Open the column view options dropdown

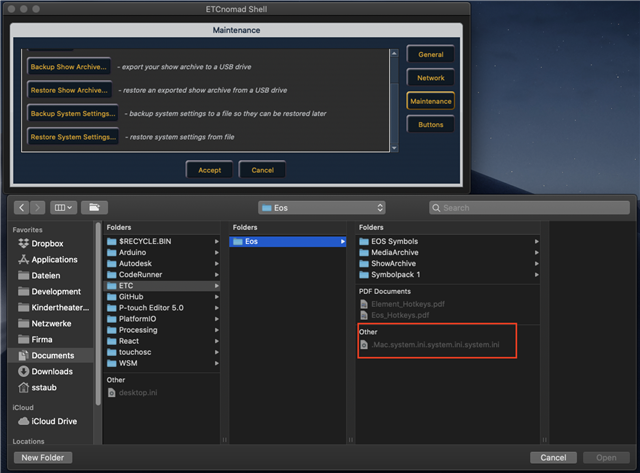(x=63, y=208)
